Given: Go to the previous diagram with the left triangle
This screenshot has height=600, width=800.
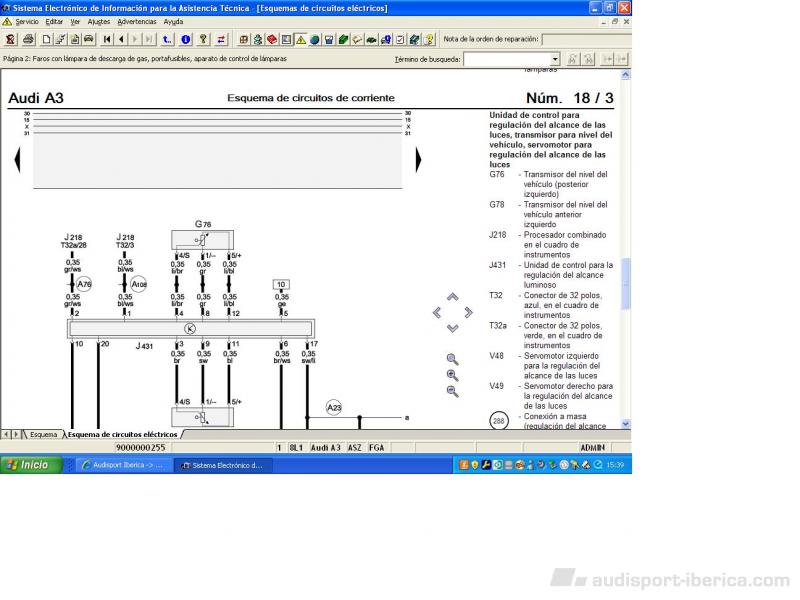Looking at the screenshot, I should pyautogui.click(x=18, y=160).
